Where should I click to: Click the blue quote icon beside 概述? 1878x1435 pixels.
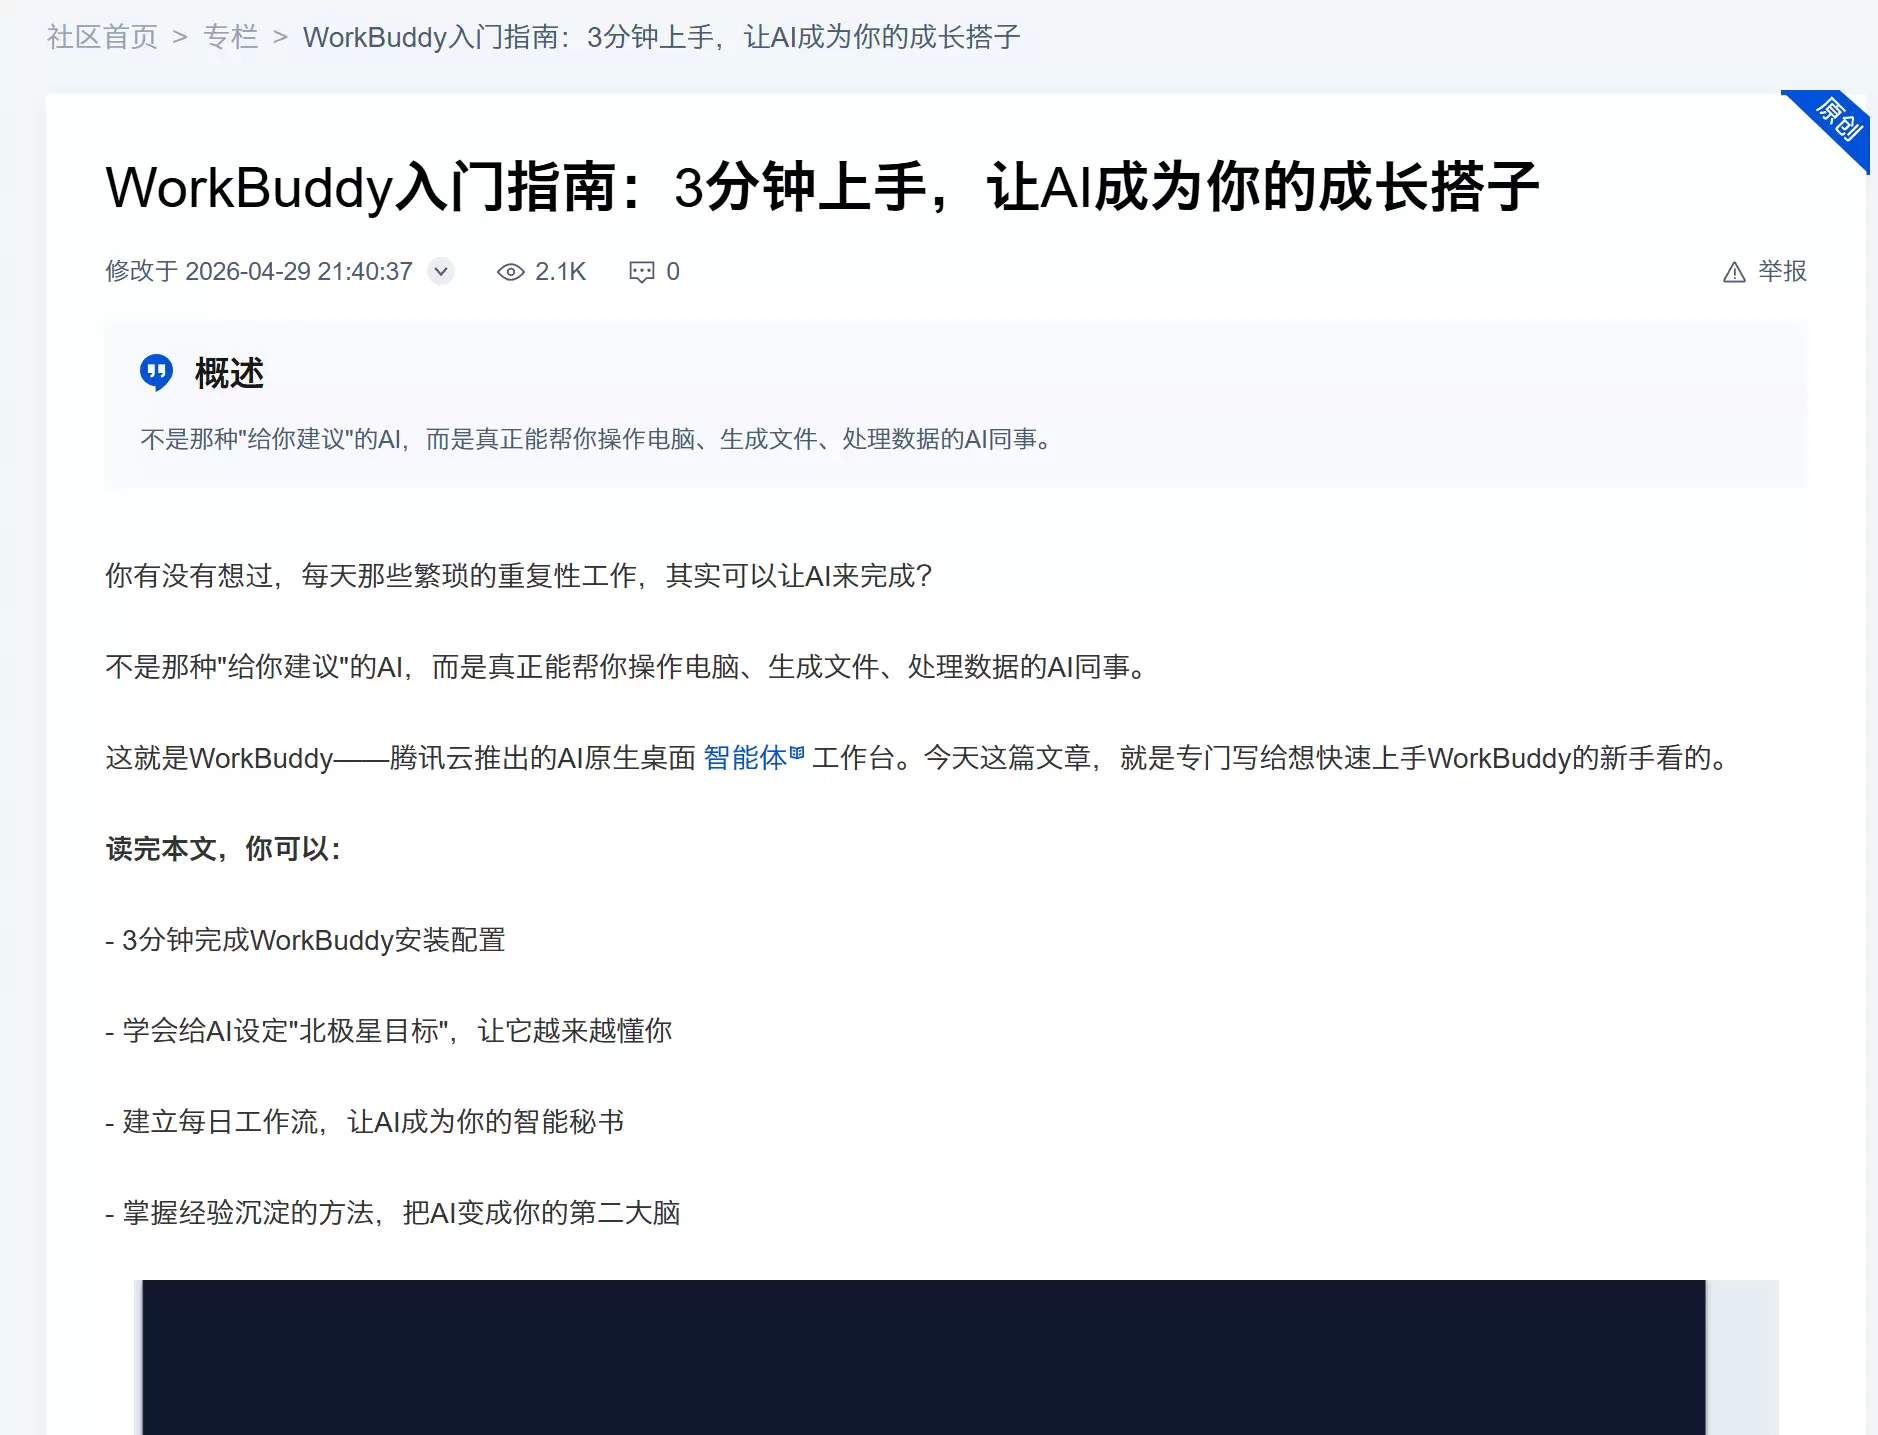156,372
